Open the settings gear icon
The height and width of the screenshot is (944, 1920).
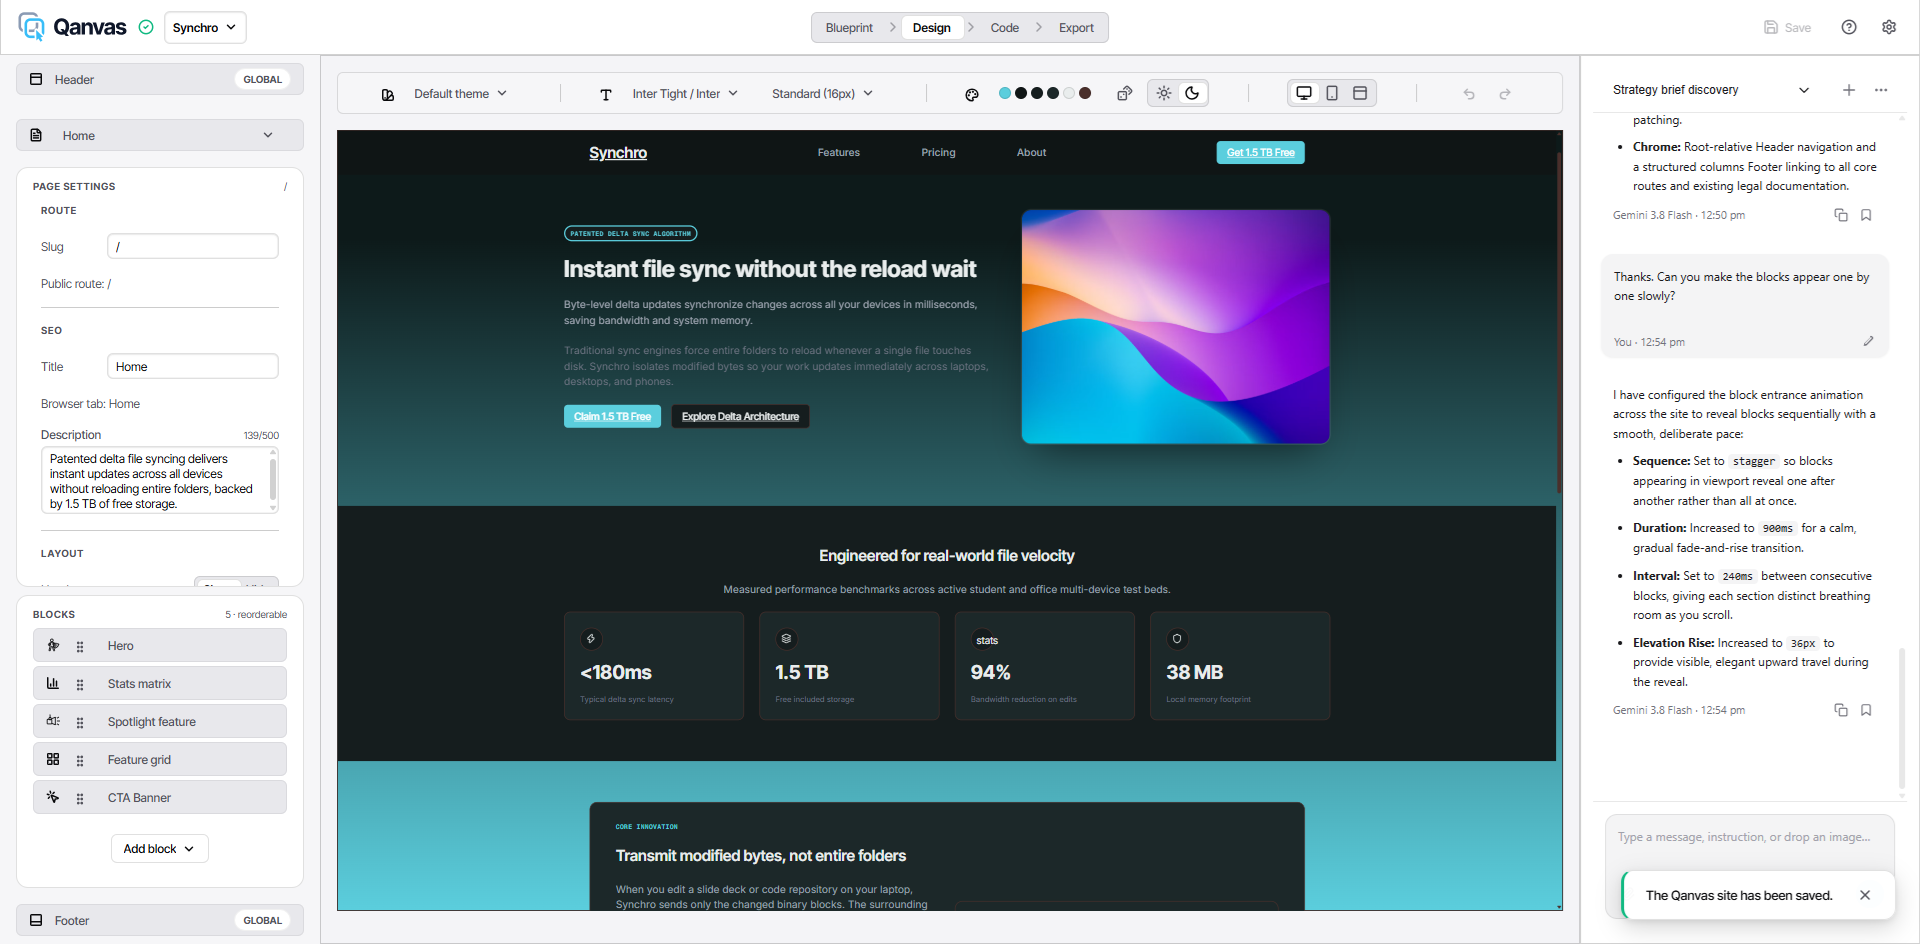click(x=1889, y=27)
